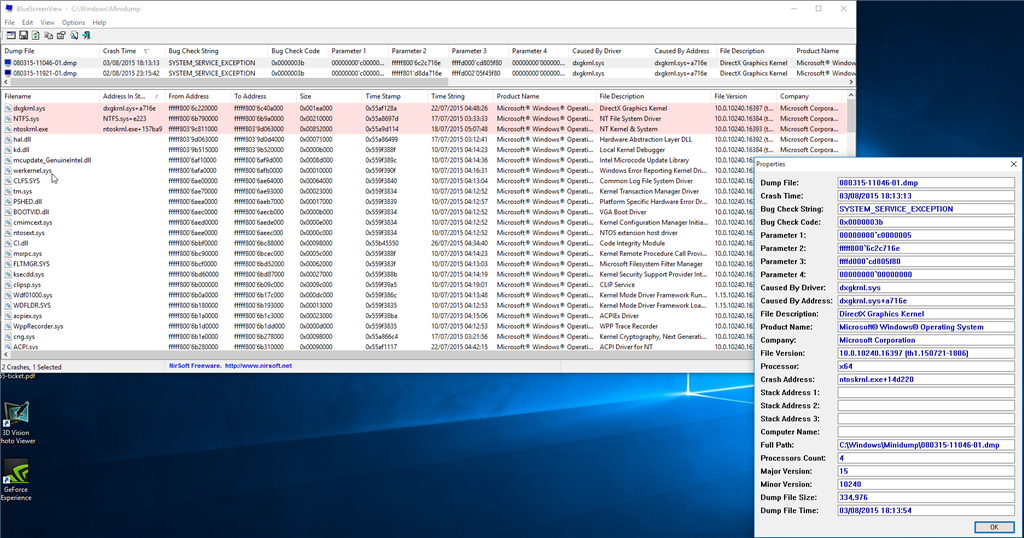Select the Wdf01000.sys driver row

point(379,295)
